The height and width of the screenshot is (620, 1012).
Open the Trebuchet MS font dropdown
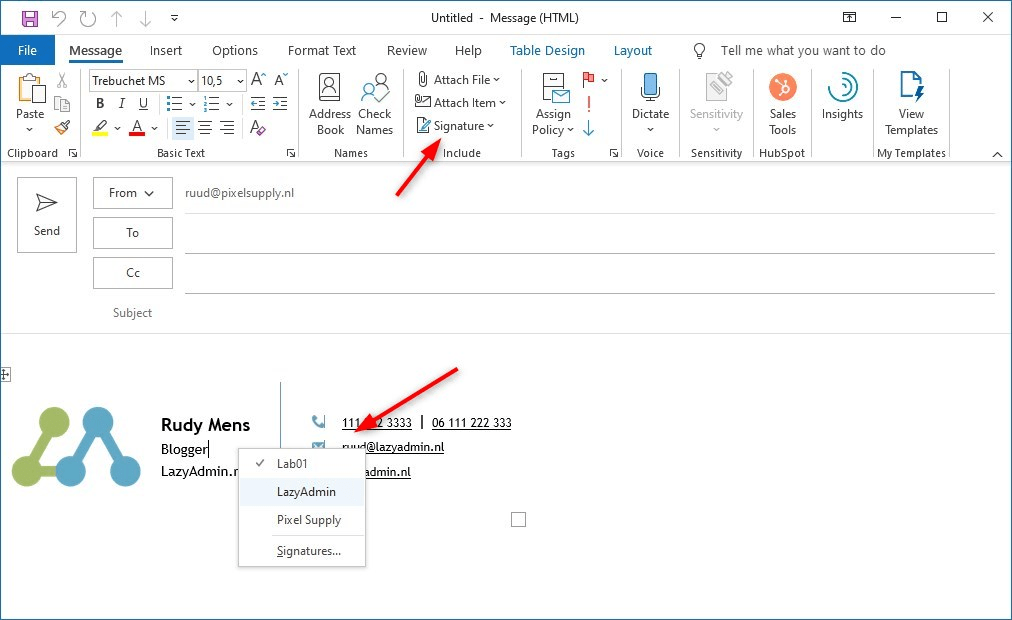[x=191, y=81]
